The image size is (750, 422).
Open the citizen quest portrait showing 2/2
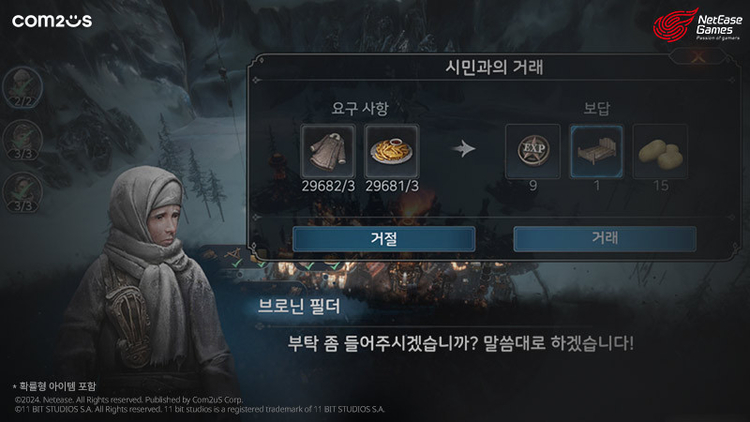[x=22, y=87]
